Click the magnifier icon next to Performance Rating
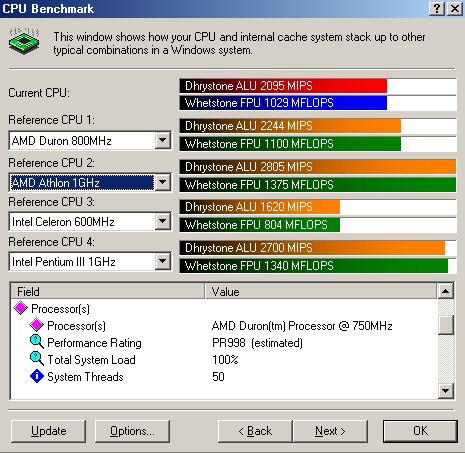Image resolution: width=465 pixels, height=453 pixels. [37, 342]
